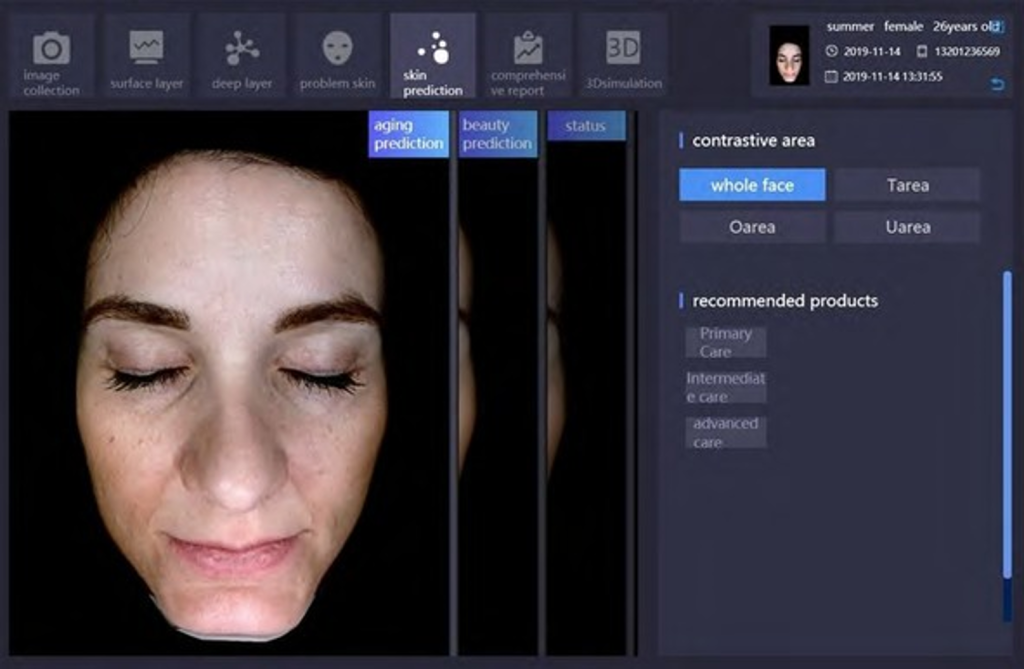The image size is (1024, 669).
Task: Click the blue return arrow icon
Action: click(996, 84)
